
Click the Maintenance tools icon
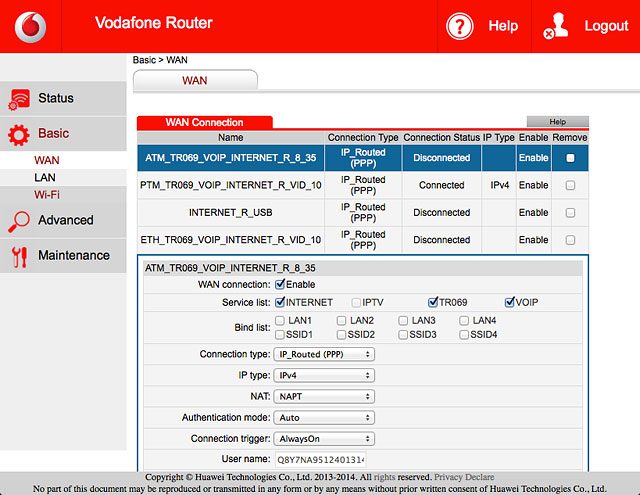(x=19, y=256)
